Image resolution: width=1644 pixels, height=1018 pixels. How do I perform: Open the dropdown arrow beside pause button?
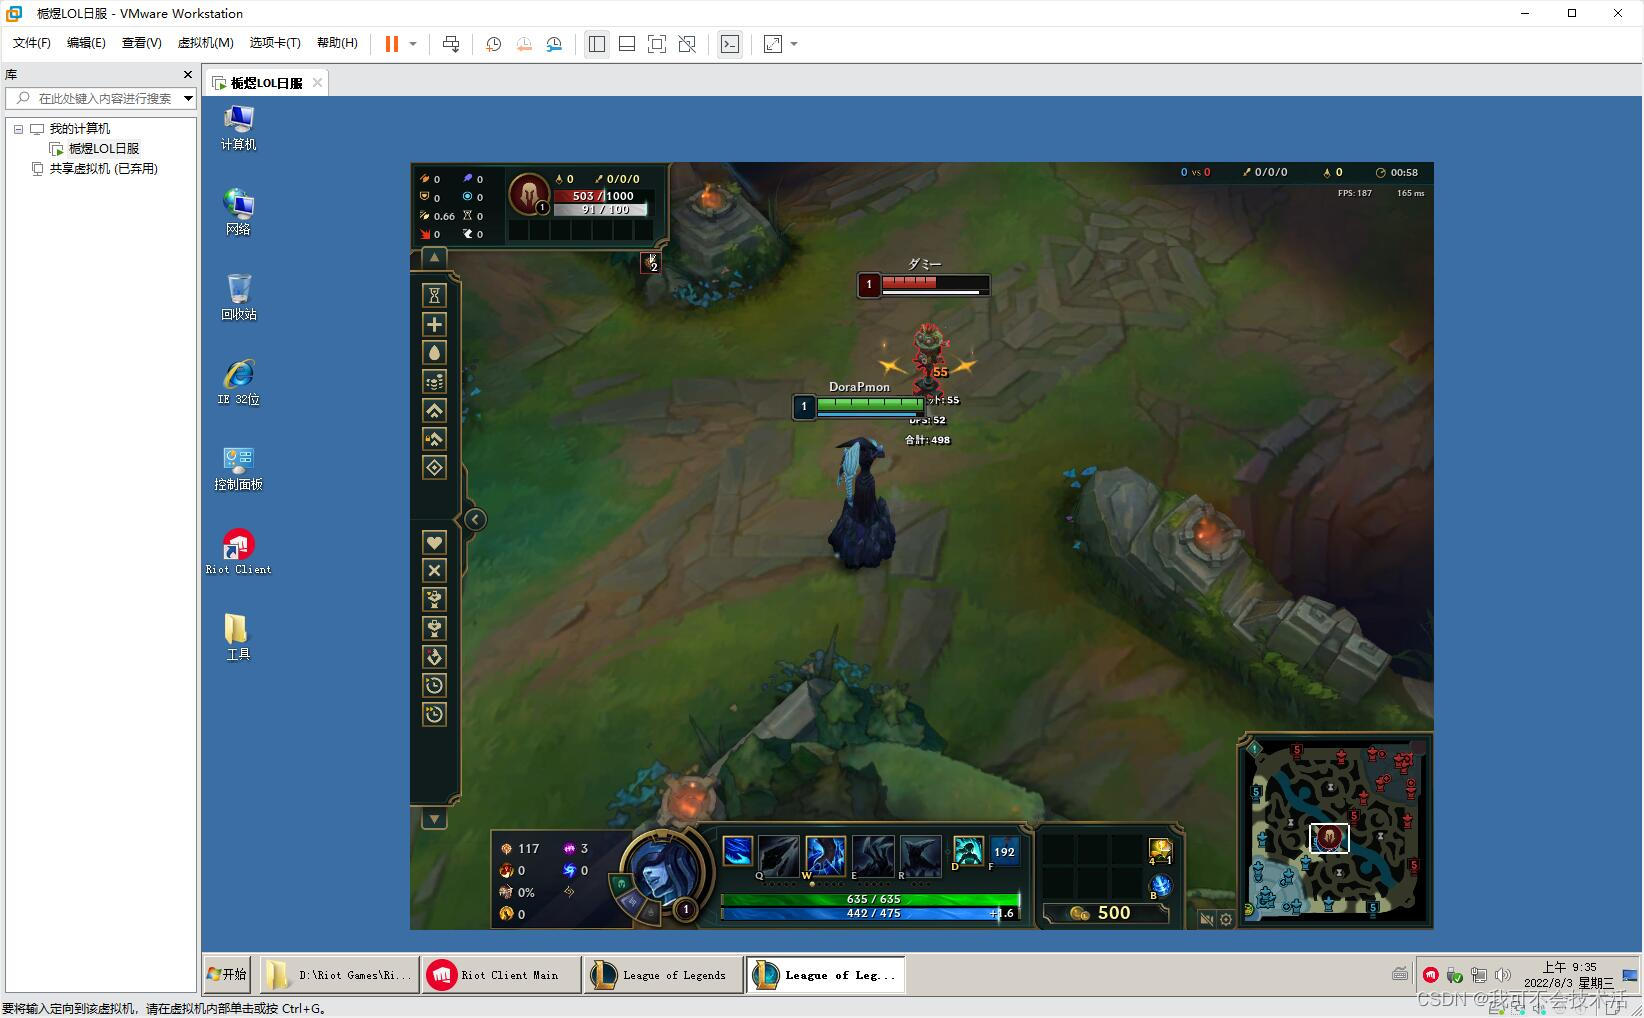point(413,44)
